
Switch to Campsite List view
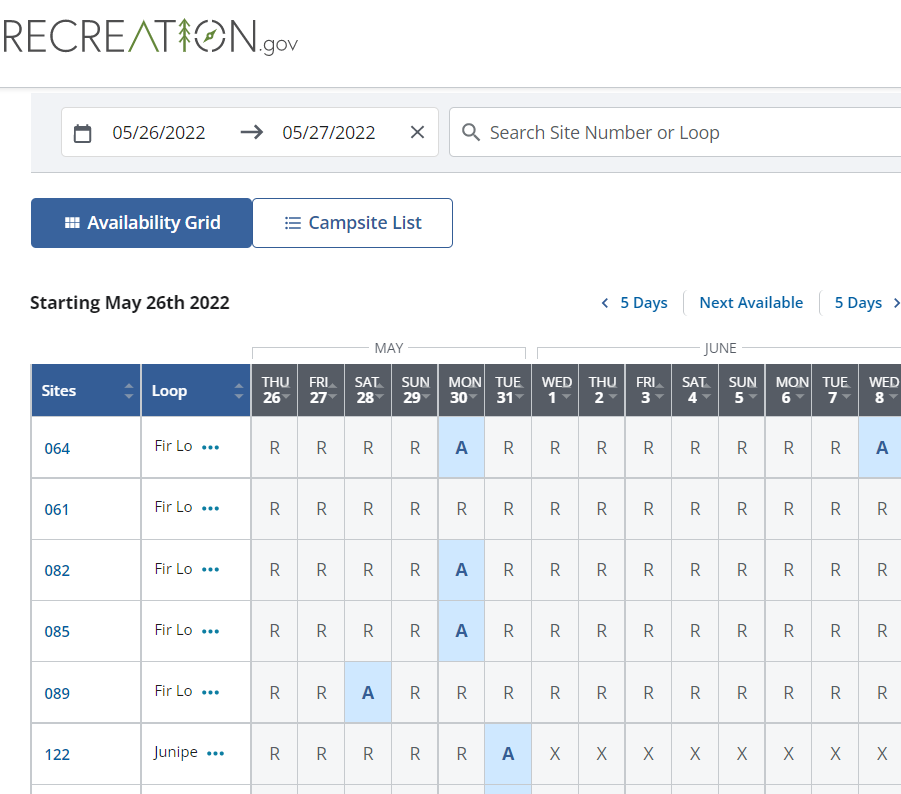pos(352,223)
